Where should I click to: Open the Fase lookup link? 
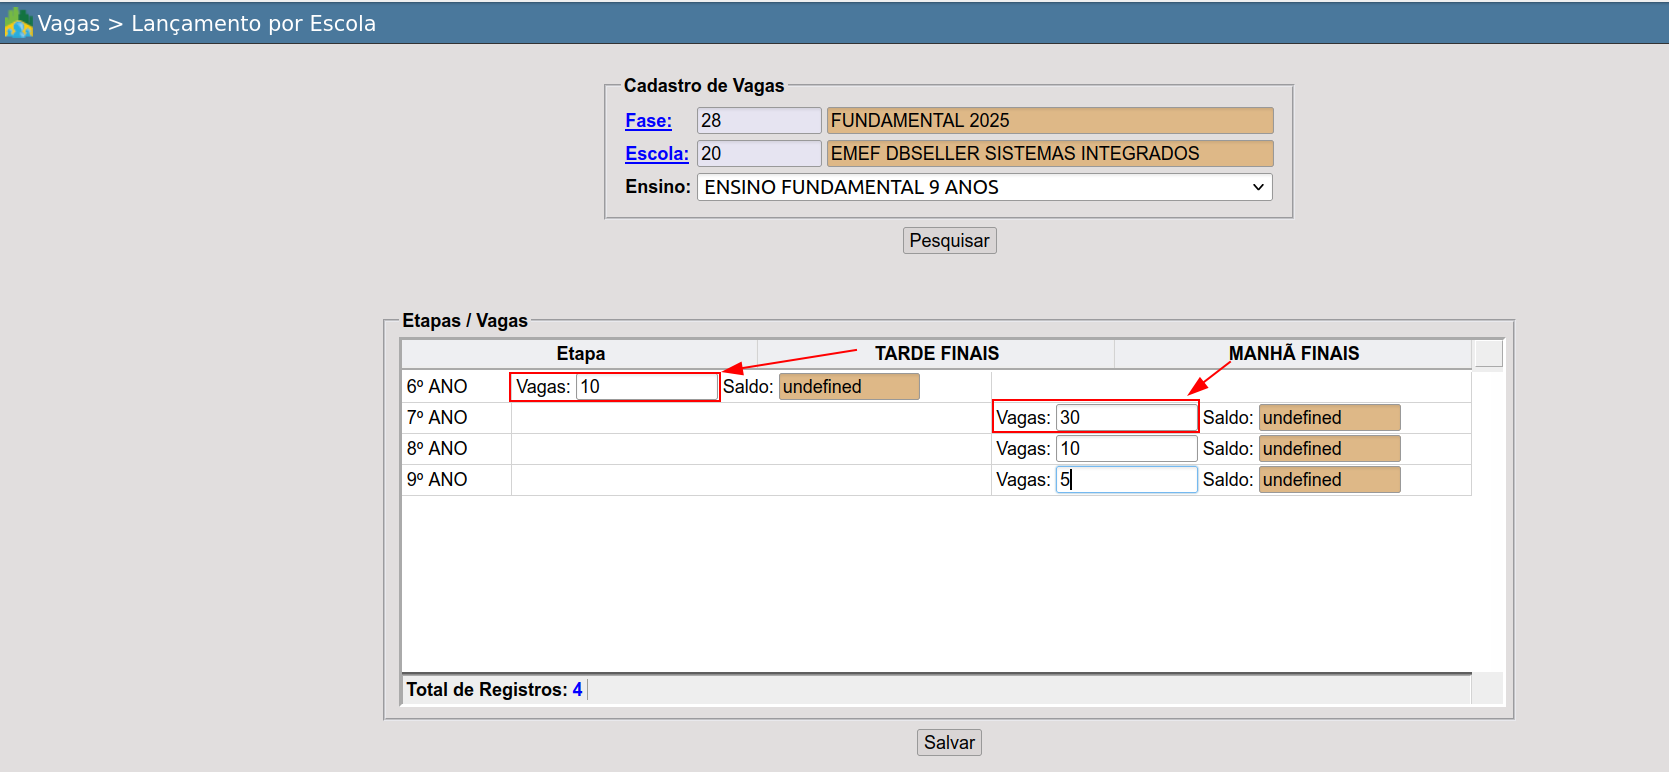[648, 121]
